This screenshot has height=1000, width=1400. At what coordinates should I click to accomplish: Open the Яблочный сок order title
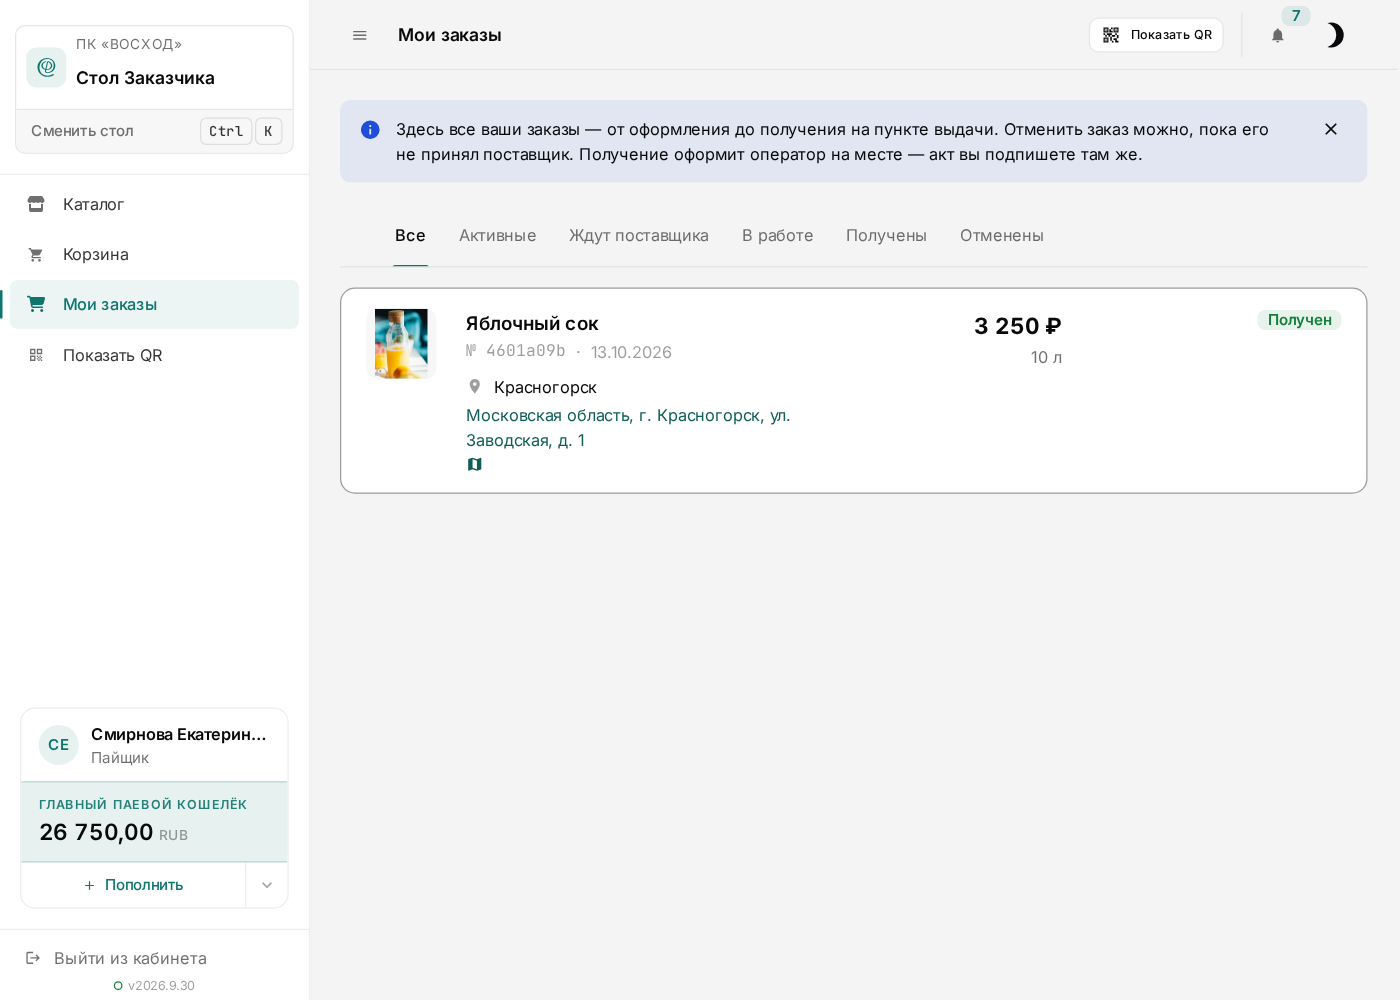click(532, 324)
